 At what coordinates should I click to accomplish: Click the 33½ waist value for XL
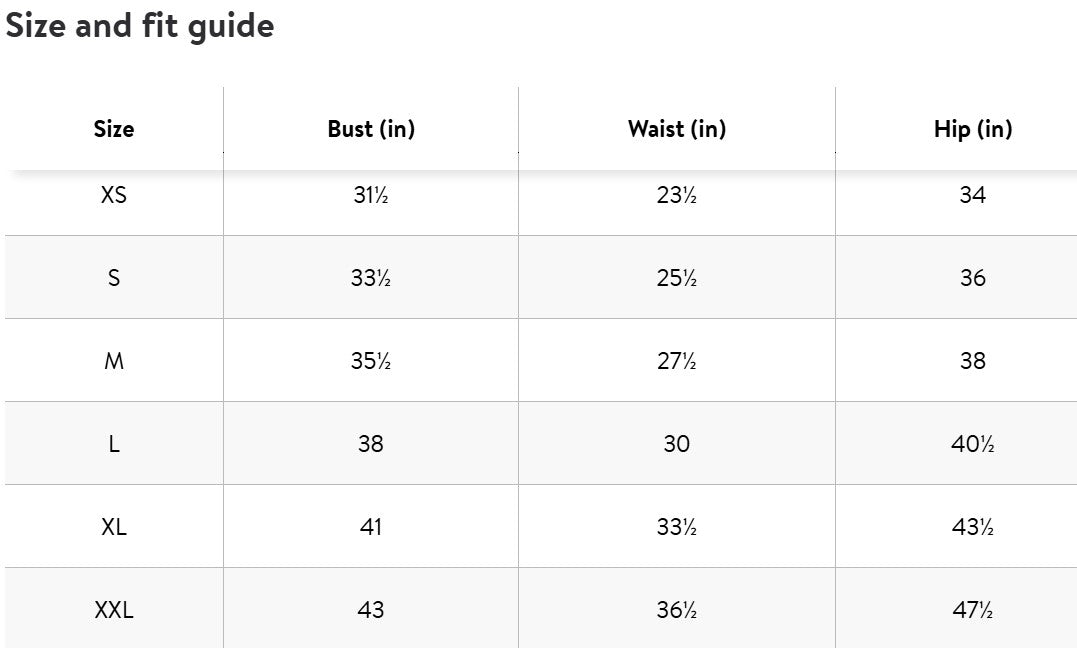[x=677, y=527]
